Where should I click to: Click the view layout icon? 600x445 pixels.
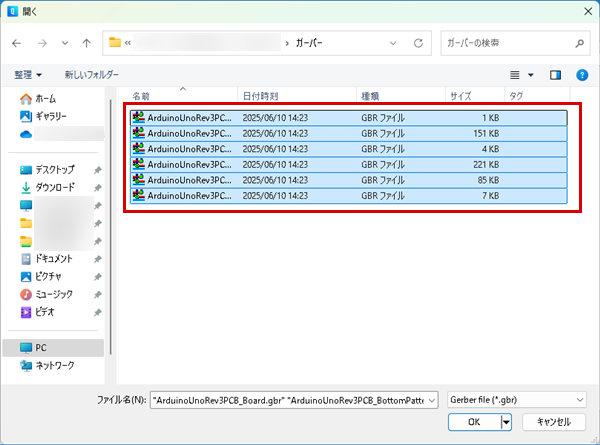pos(515,75)
